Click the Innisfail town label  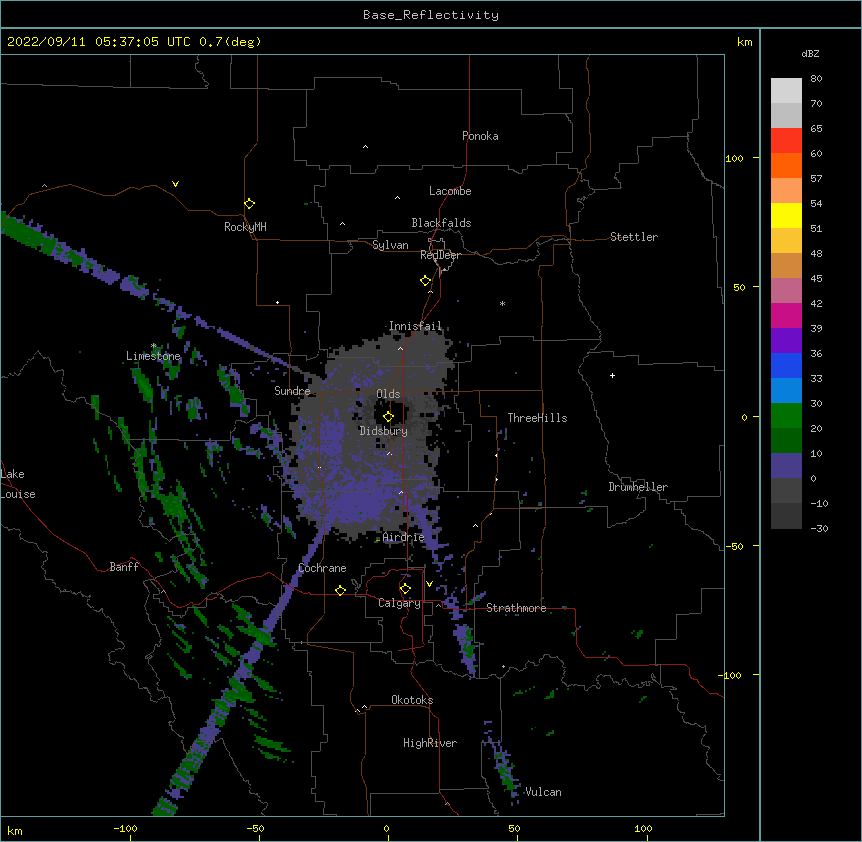(415, 326)
